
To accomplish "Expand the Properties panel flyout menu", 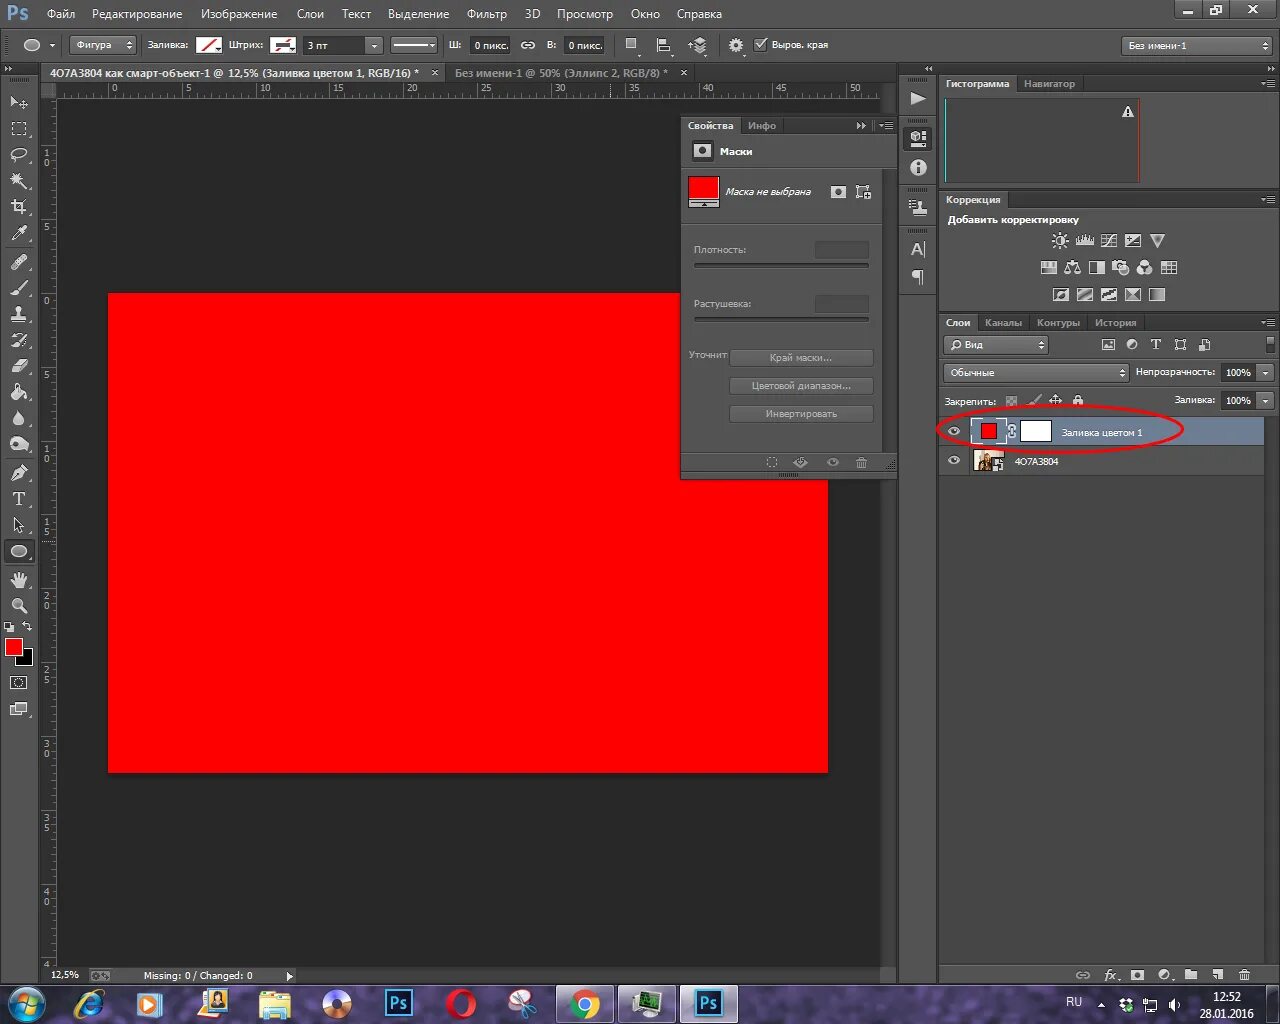I will [x=886, y=125].
